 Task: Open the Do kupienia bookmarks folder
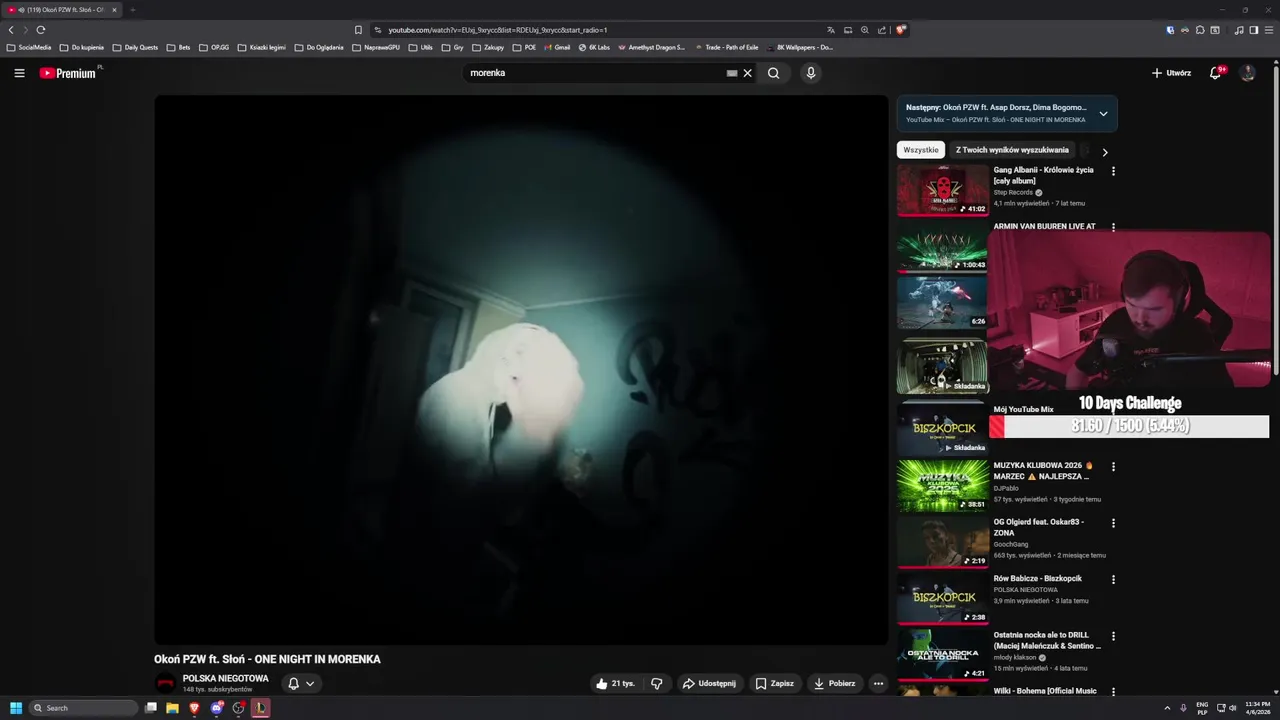point(82,47)
